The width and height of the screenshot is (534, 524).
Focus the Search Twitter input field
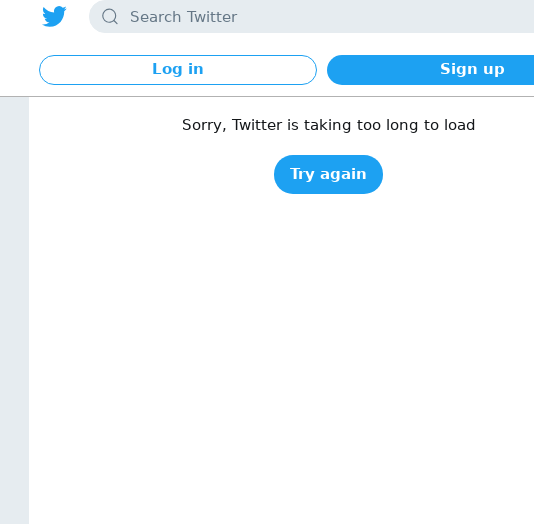pyautogui.click(x=312, y=16)
